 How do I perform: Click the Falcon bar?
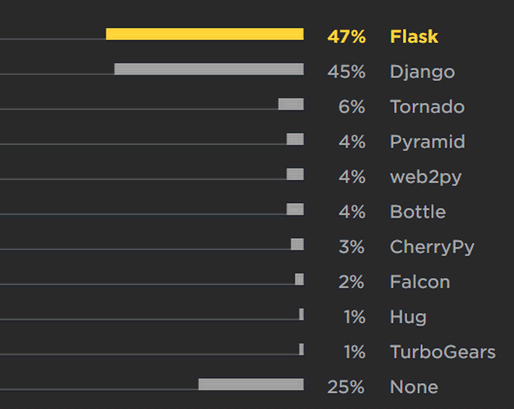click(x=299, y=279)
